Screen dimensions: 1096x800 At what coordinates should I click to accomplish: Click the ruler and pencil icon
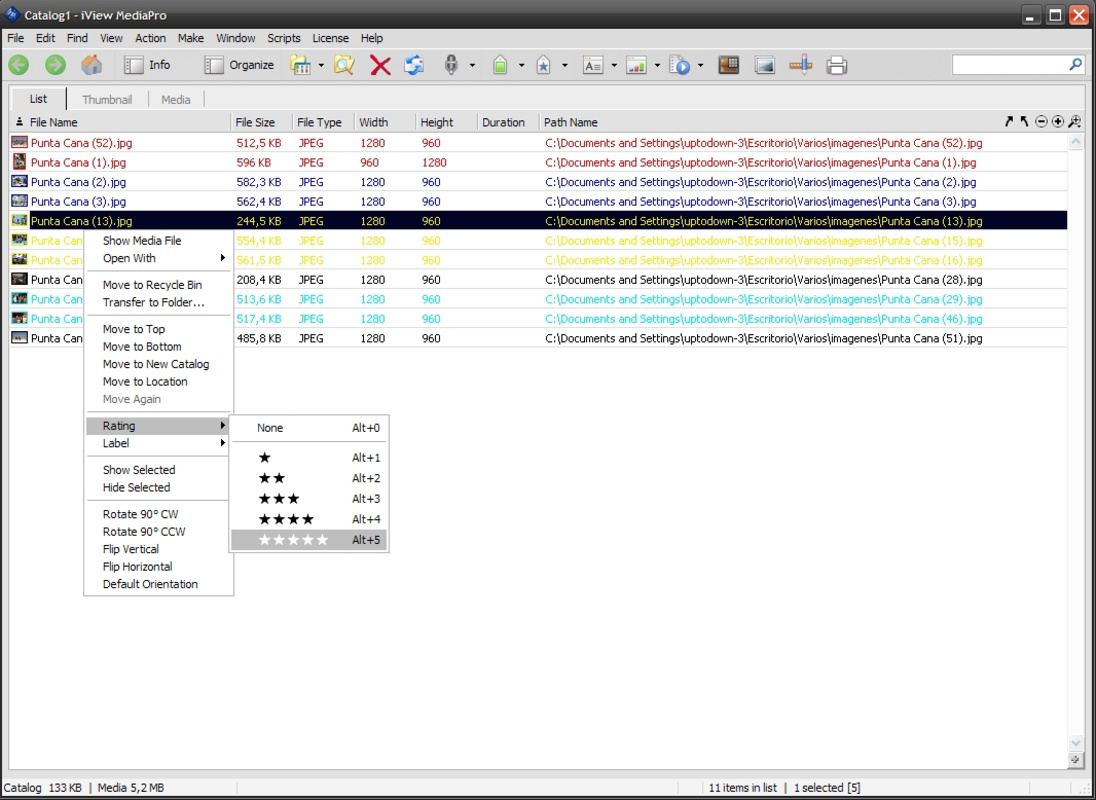tap(801, 65)
